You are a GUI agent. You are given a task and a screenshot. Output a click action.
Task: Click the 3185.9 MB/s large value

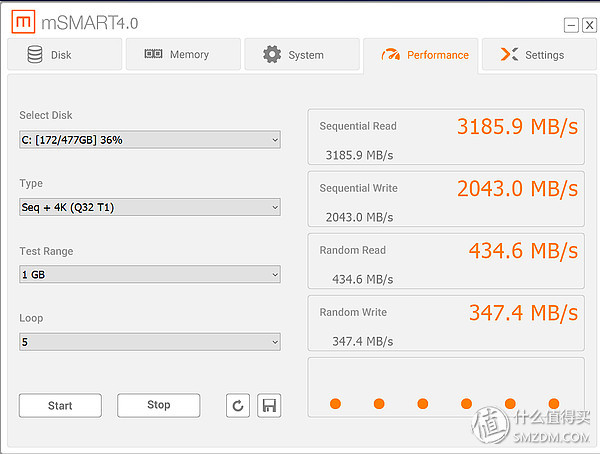tap(517, 127)
